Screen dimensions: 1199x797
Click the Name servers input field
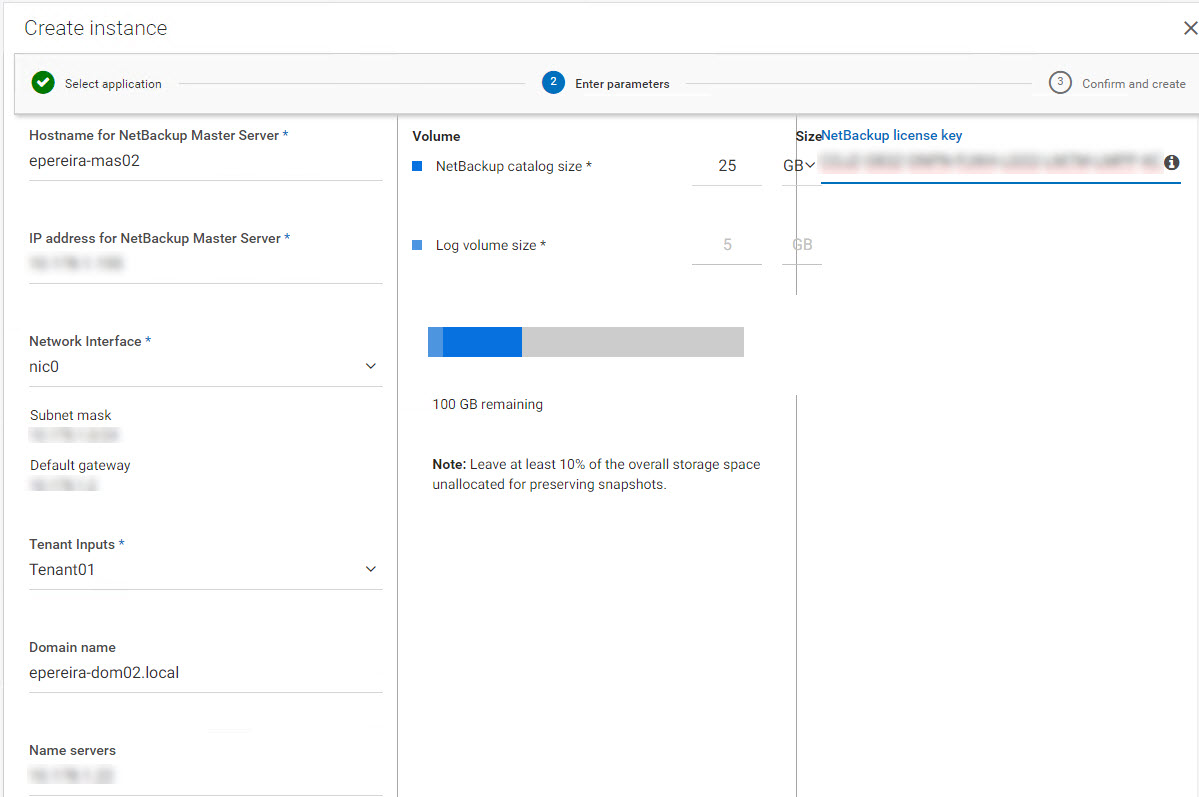click(x=205, y=776)
